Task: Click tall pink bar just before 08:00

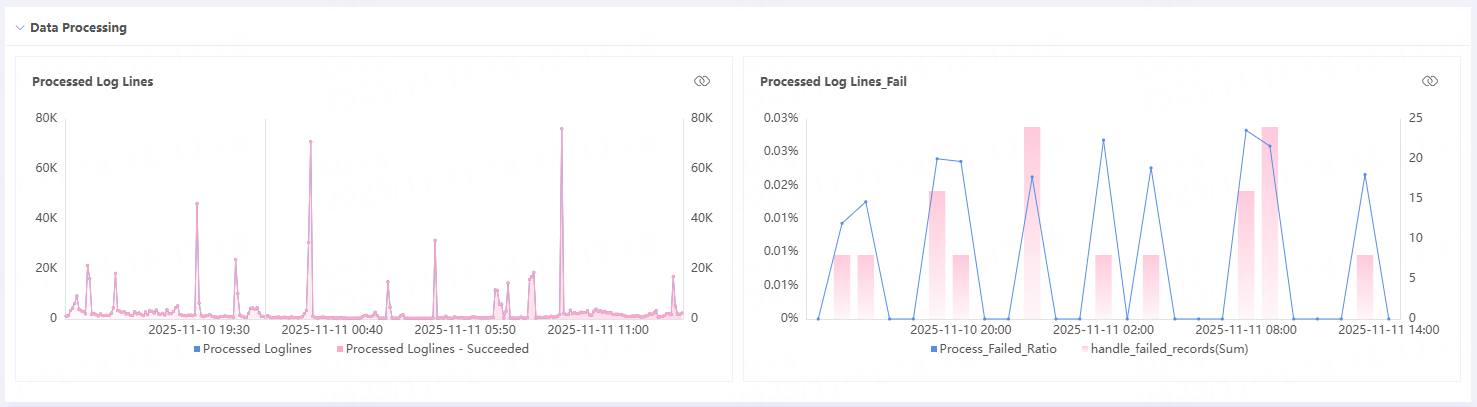Action: coord(1270,220)
